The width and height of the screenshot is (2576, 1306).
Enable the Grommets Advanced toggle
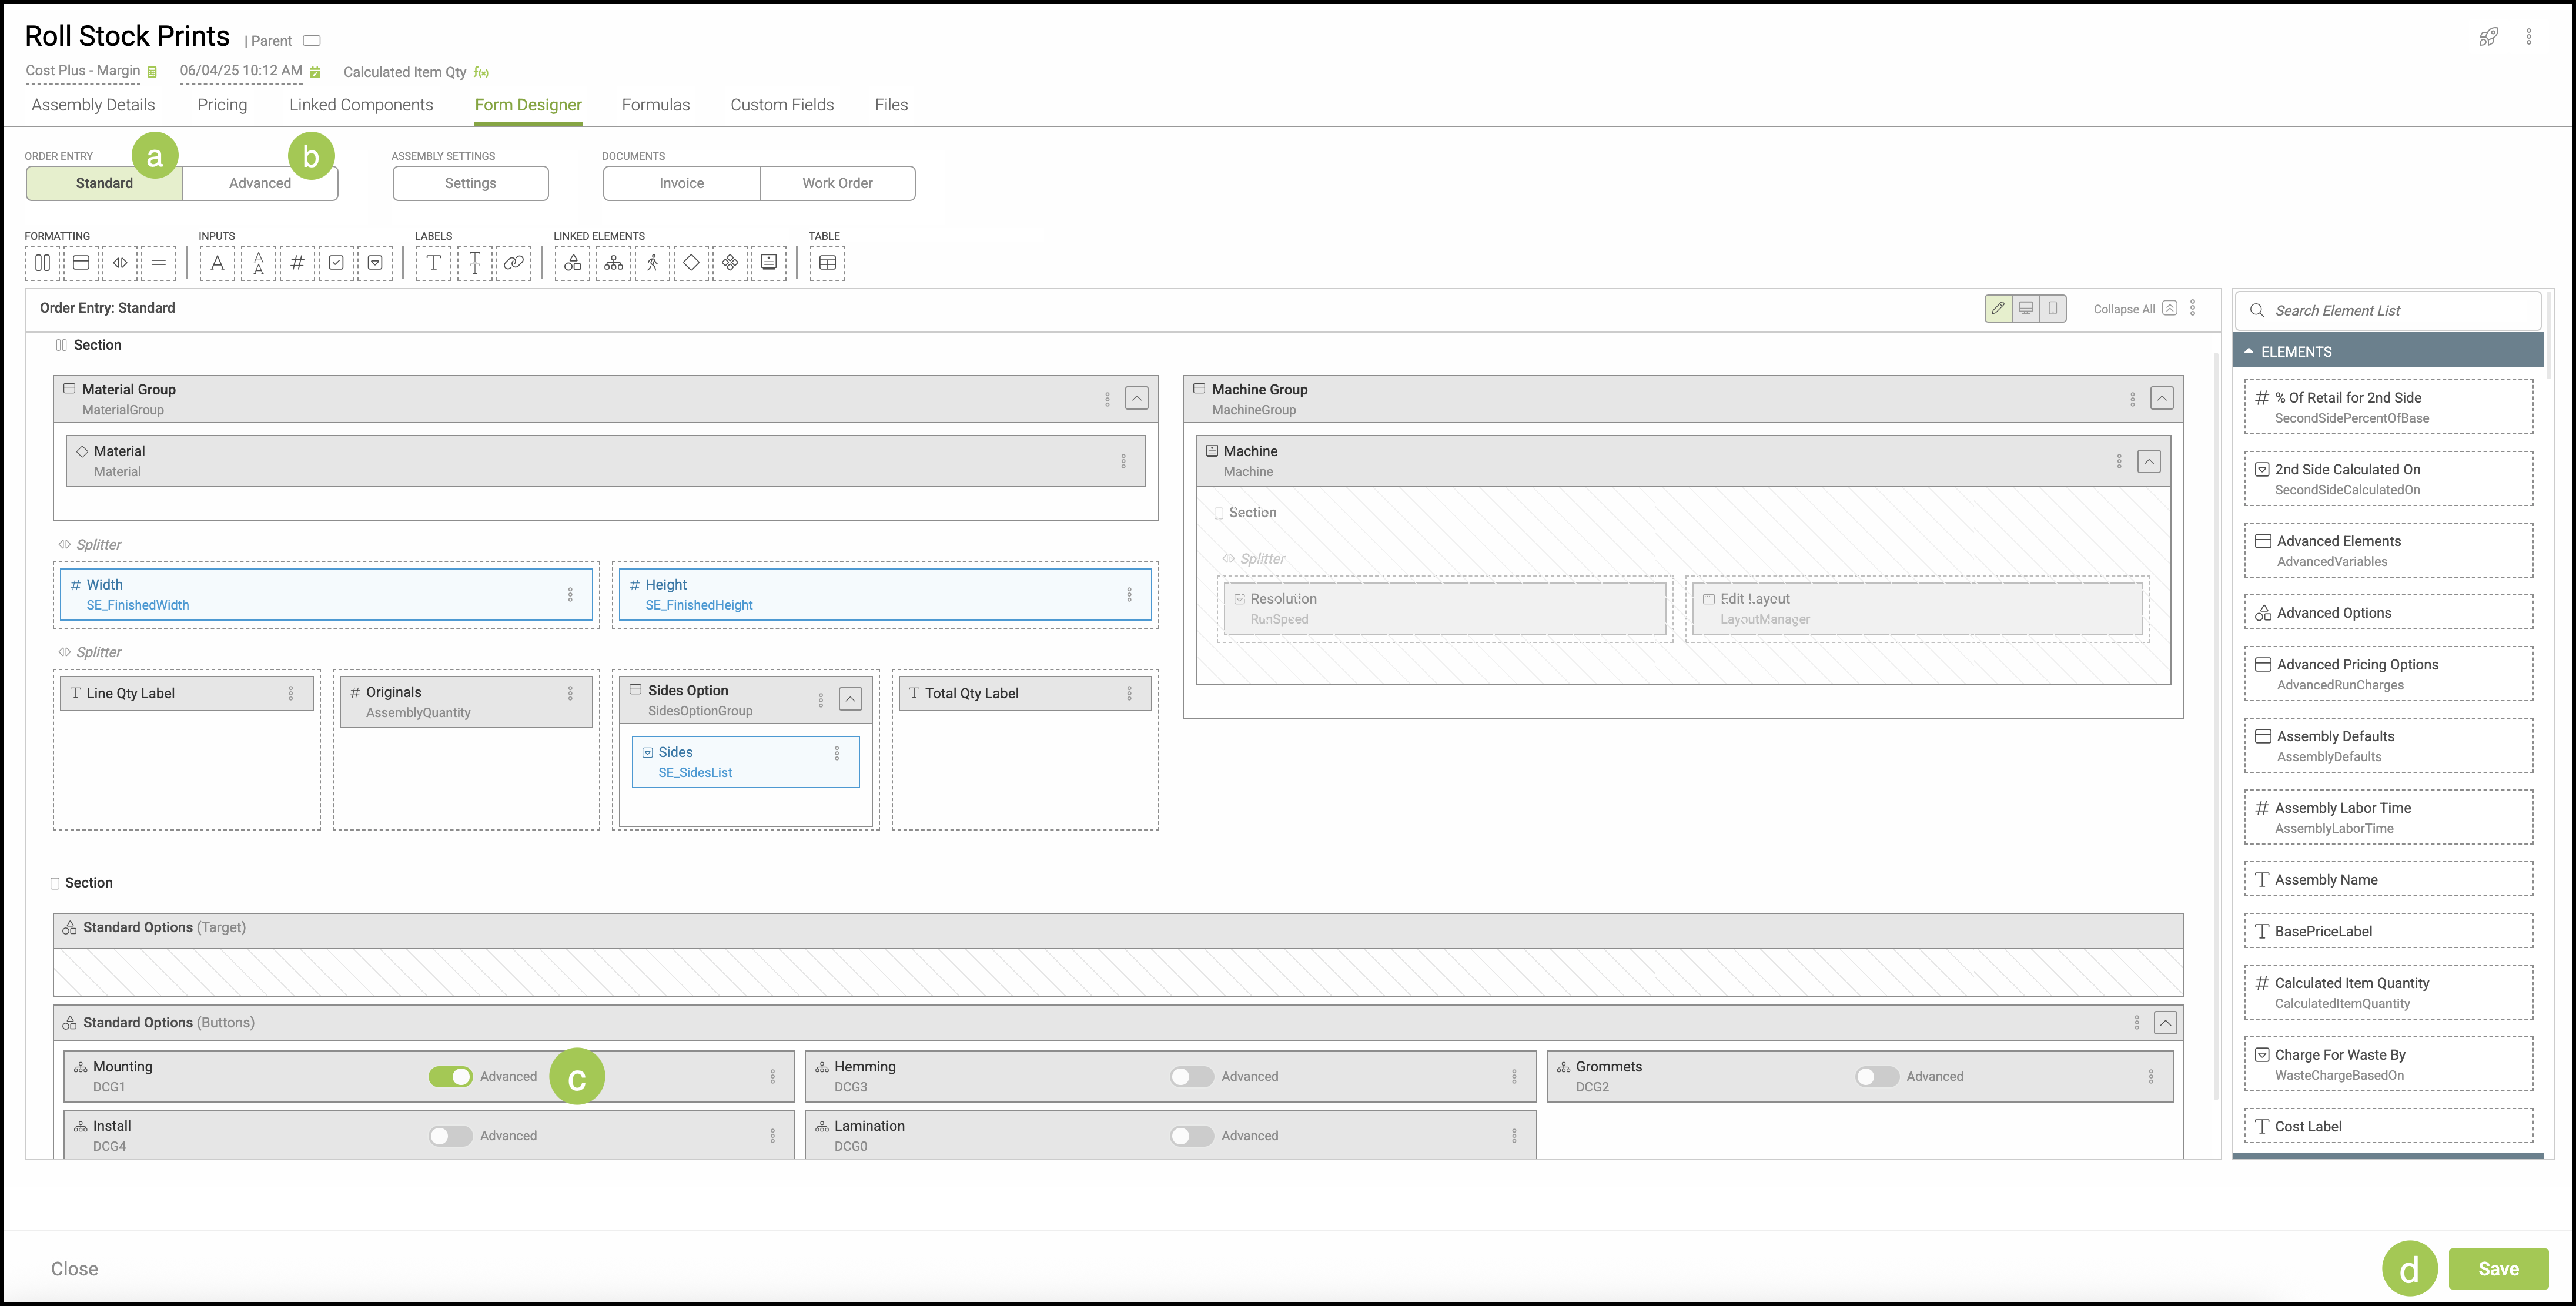(1876, 1077)
